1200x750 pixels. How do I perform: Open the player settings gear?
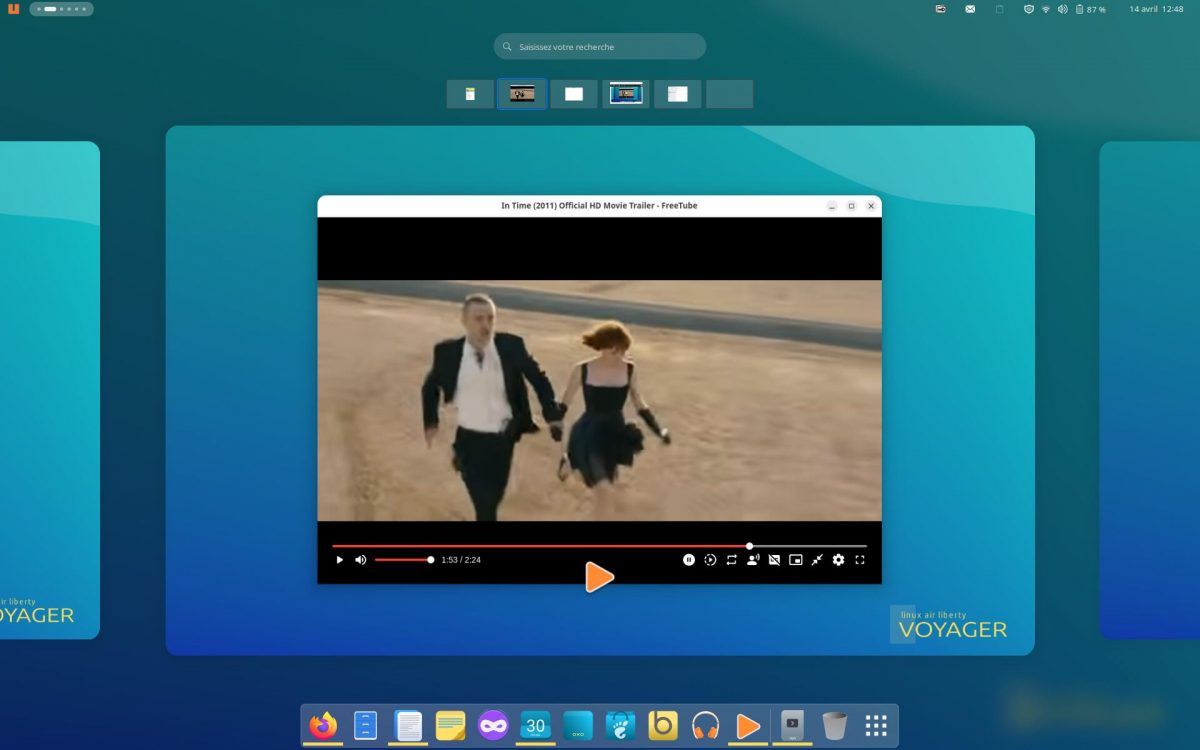838,560
